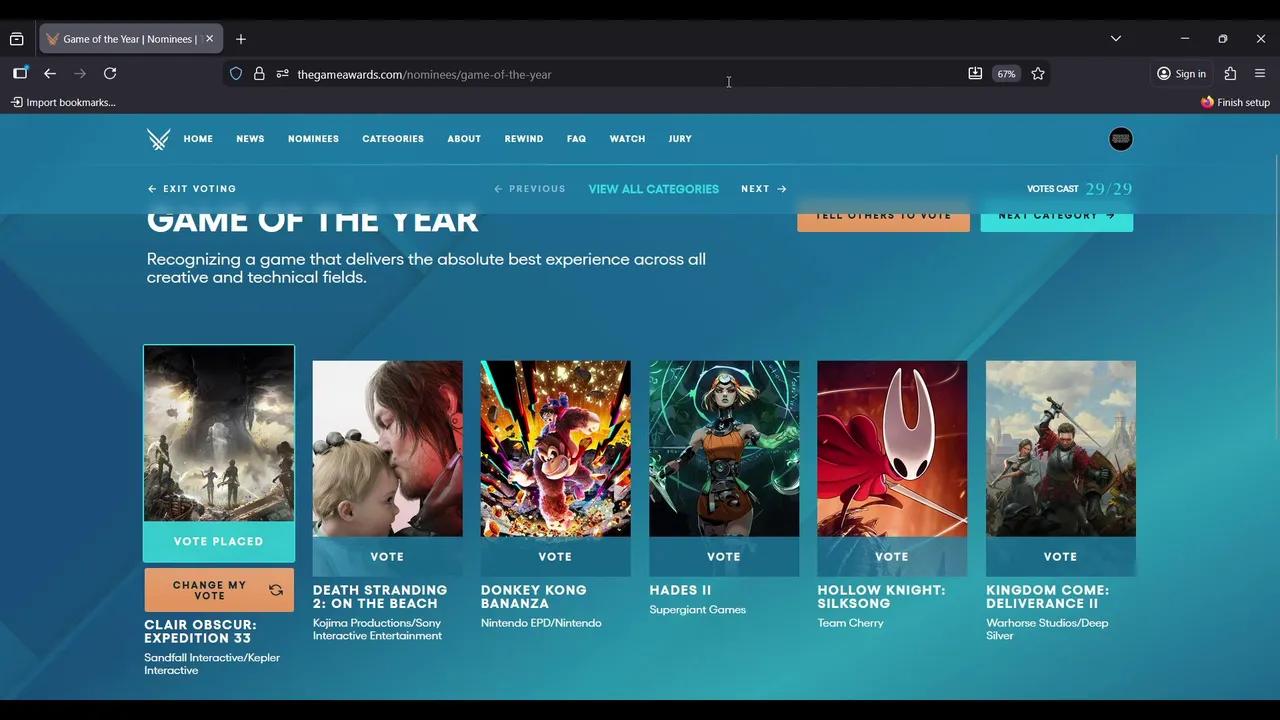Vote for Hollow Knight: Silksong
The height and width of the screenshot is (720, 1280).
[892, 557]
